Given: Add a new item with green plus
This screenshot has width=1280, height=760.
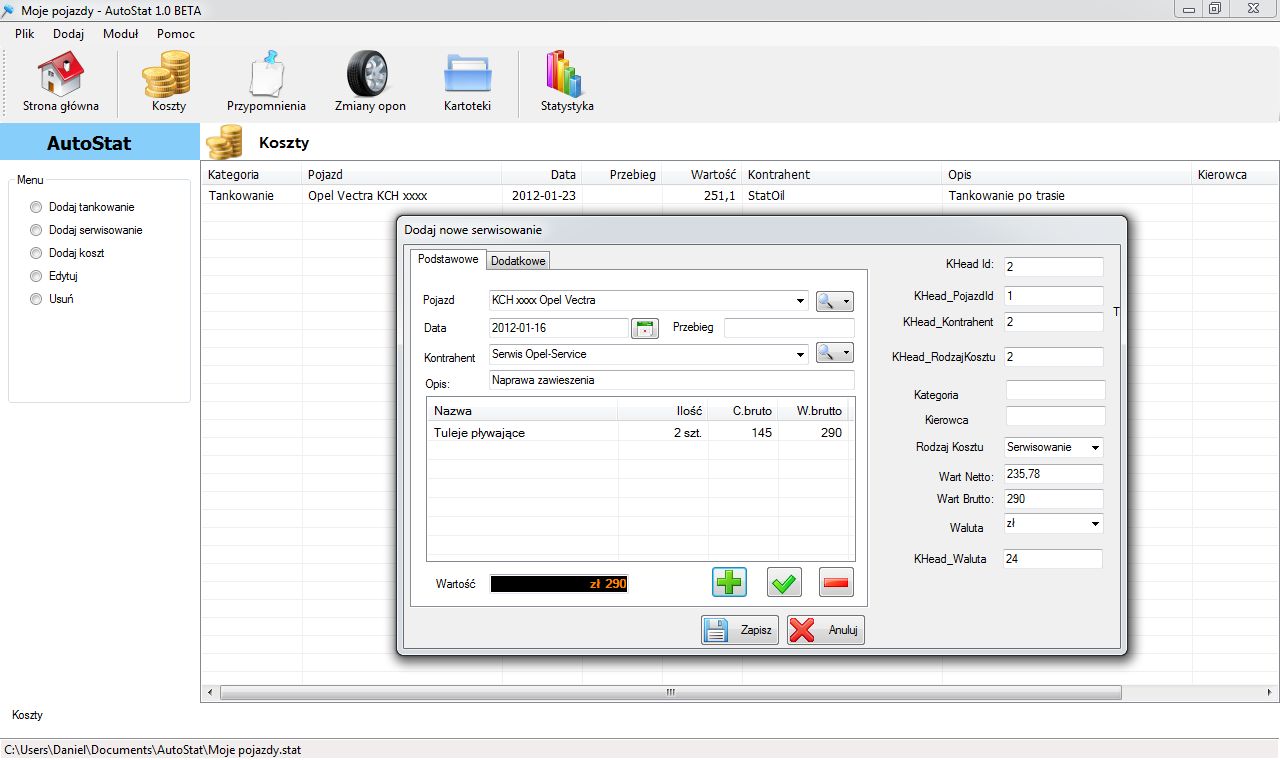Looking at the screenshot, I should click(730, 582).
